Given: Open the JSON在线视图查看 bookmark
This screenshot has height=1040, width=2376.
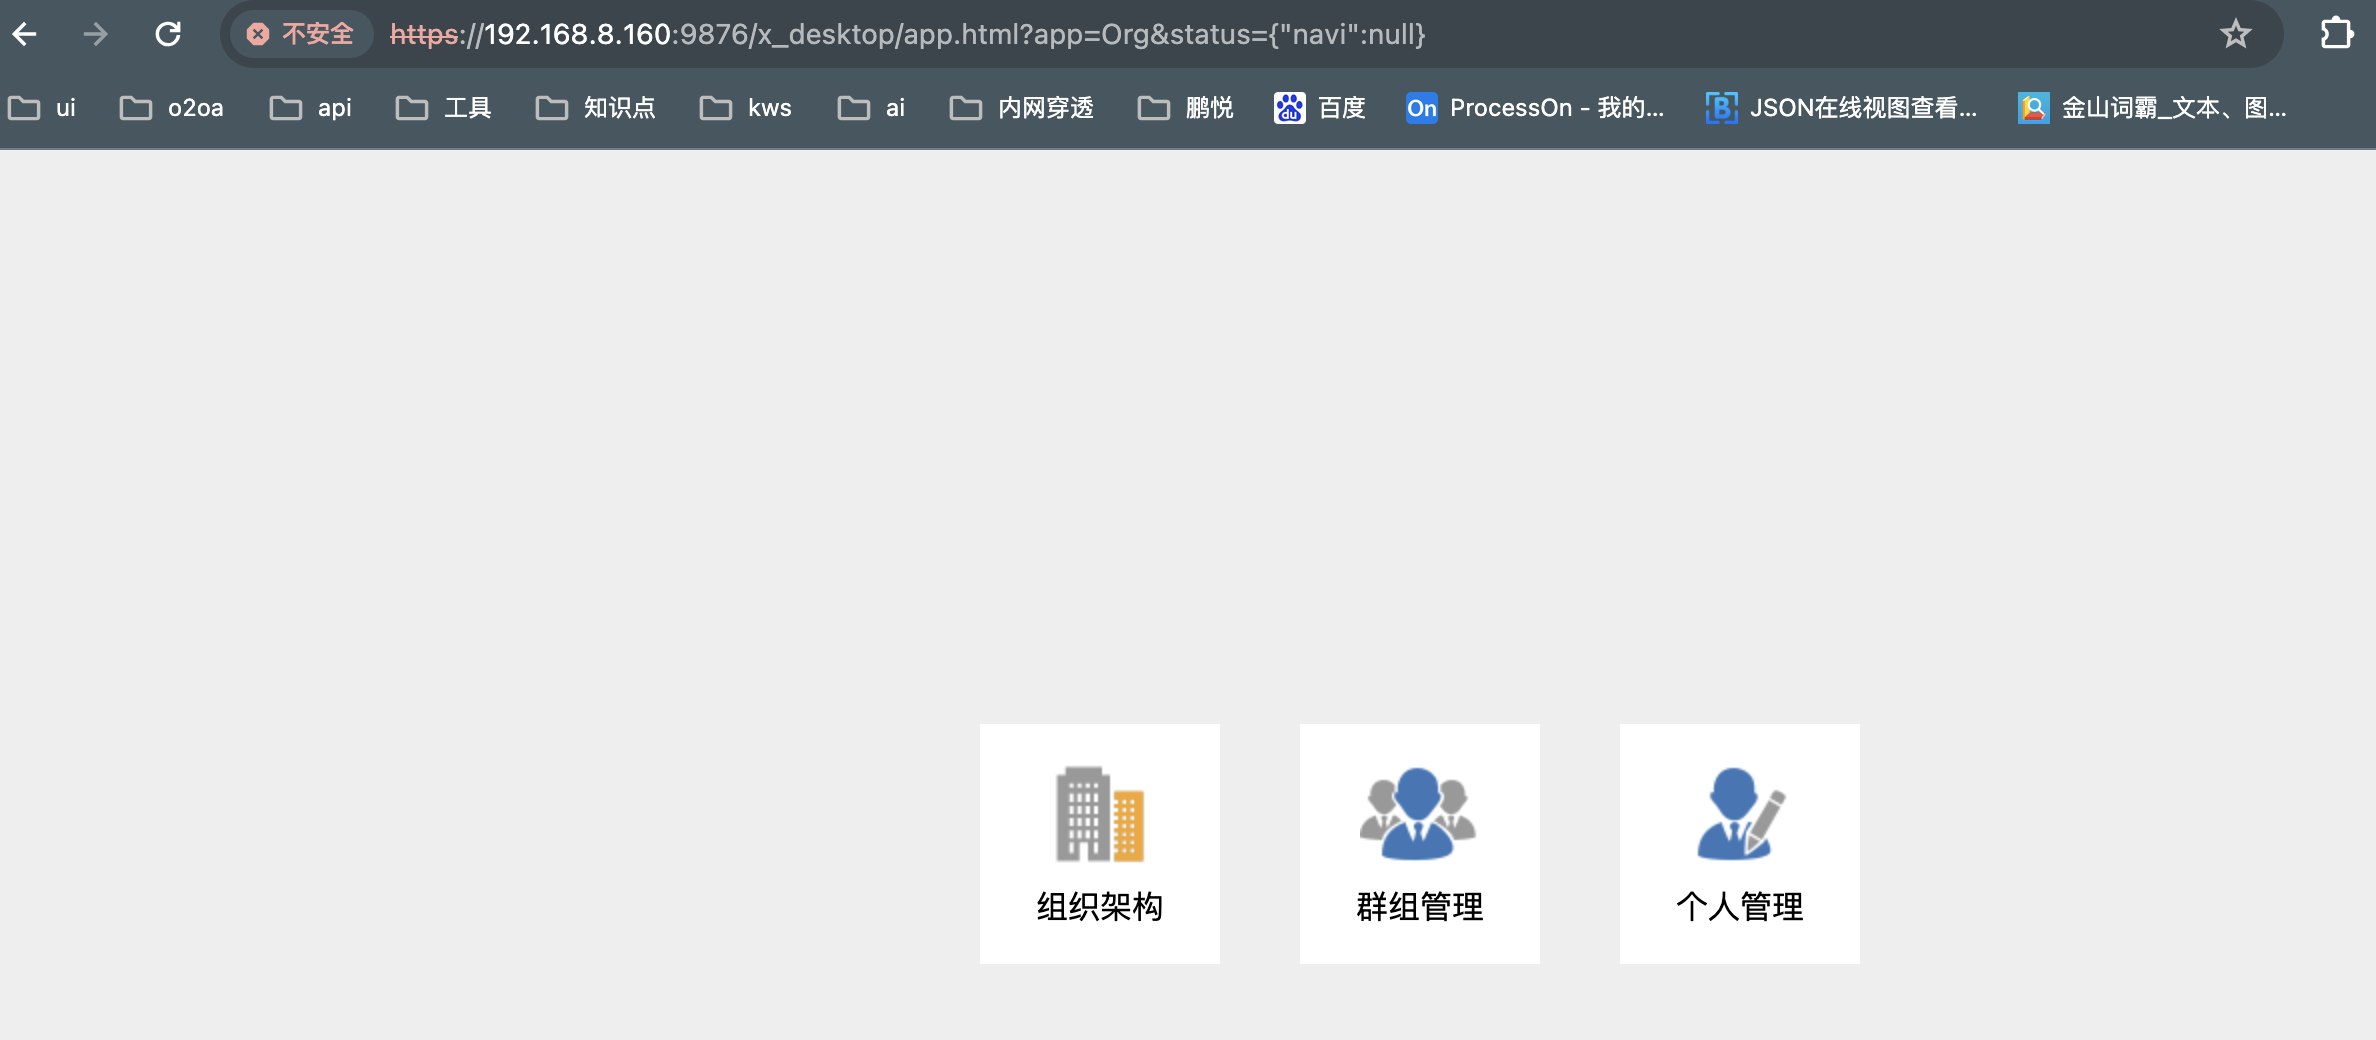Looking at the screenshot, I should tap(1841, 108).
